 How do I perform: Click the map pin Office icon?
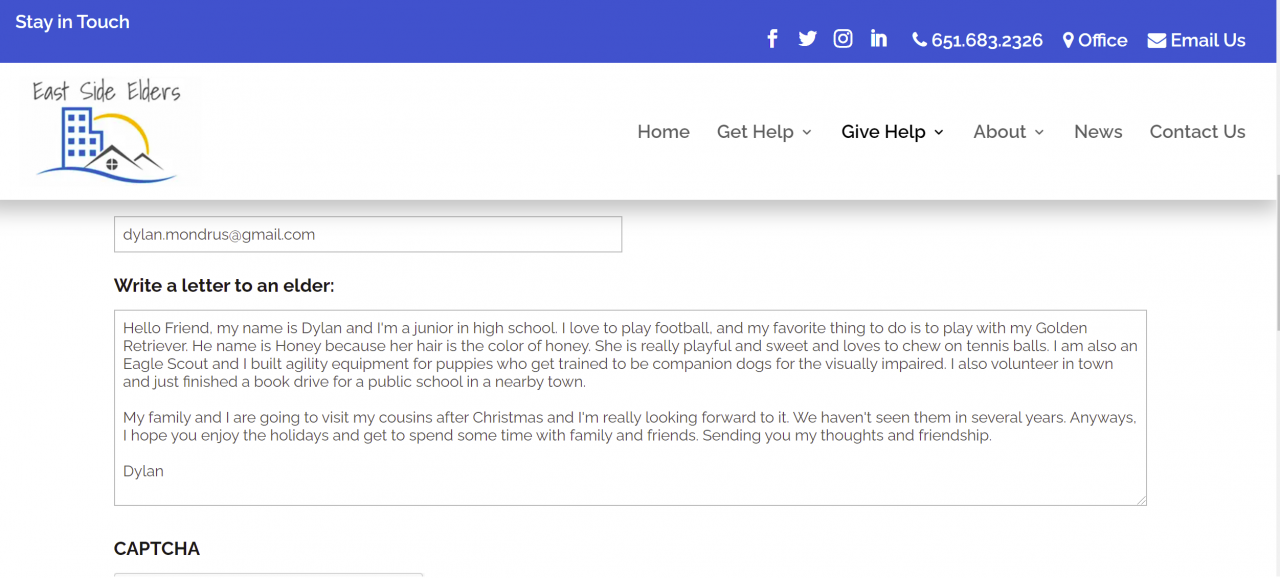click(1068, 40)
